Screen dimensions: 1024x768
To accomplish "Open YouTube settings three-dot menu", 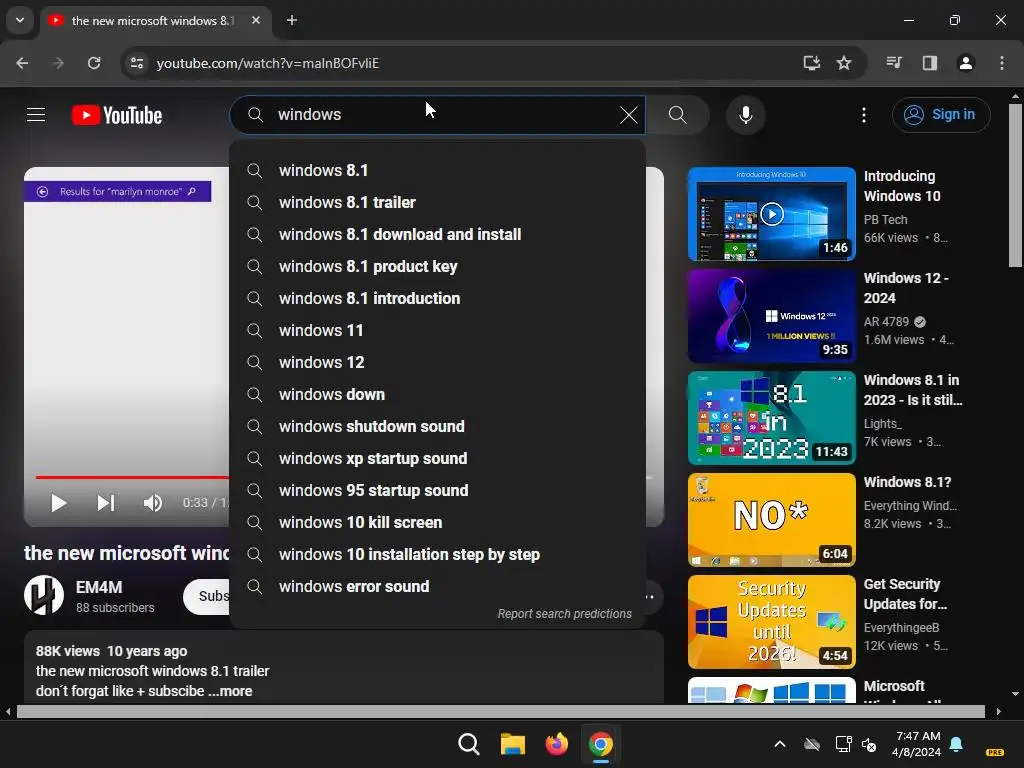I will (x=863, y=115).
